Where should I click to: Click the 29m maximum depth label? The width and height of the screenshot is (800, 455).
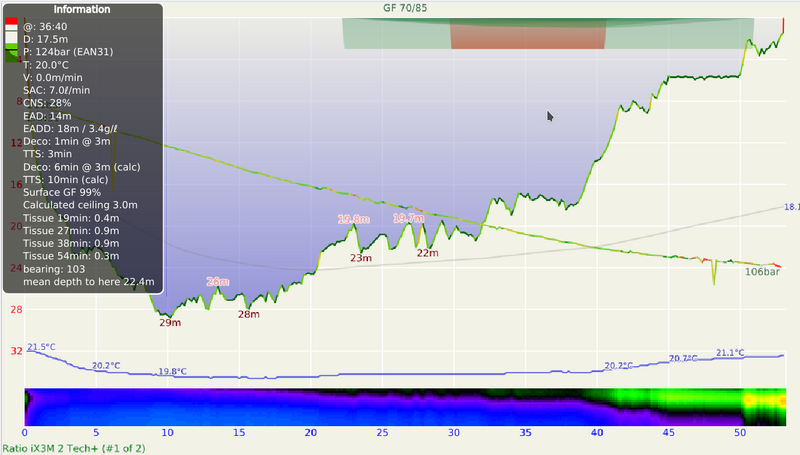170,322
